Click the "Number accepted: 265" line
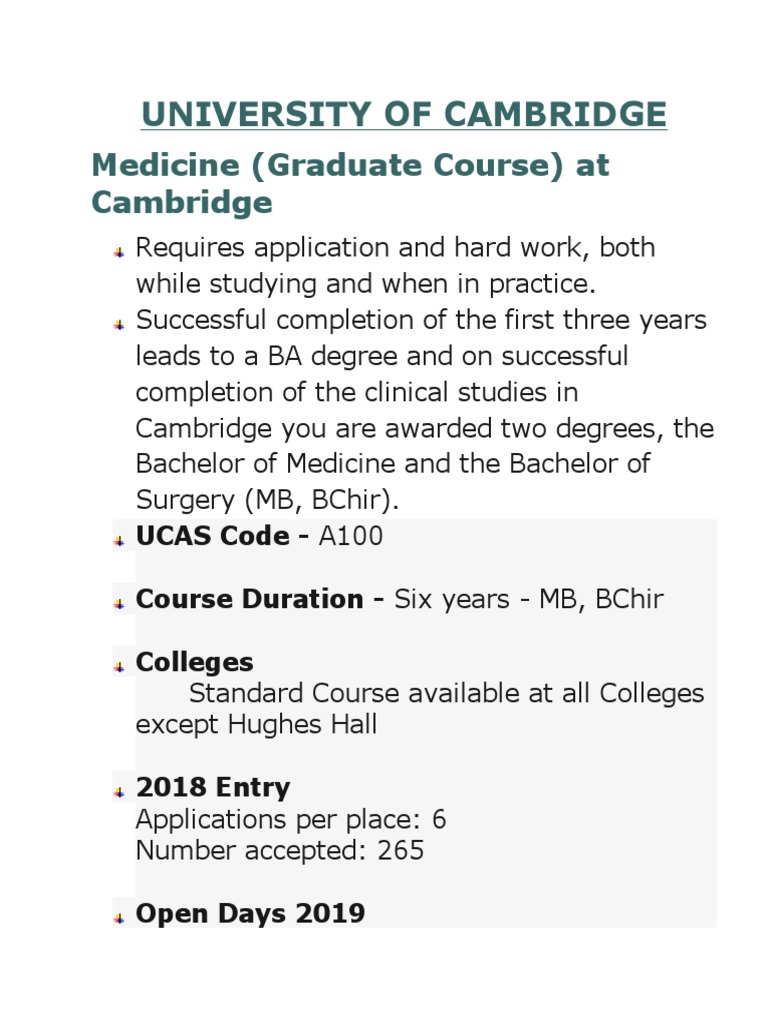 [279, 851]
